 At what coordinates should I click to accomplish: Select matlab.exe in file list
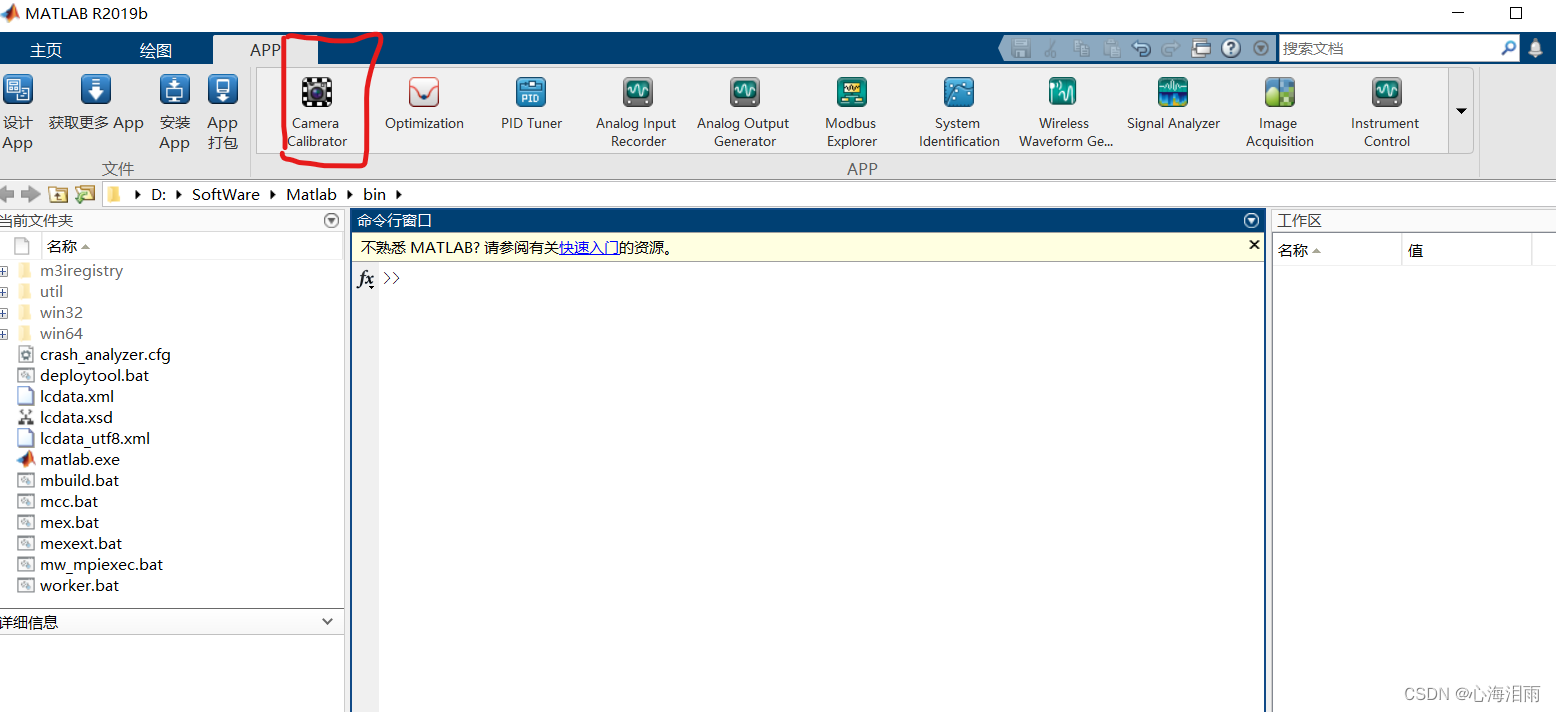point(80,460)
